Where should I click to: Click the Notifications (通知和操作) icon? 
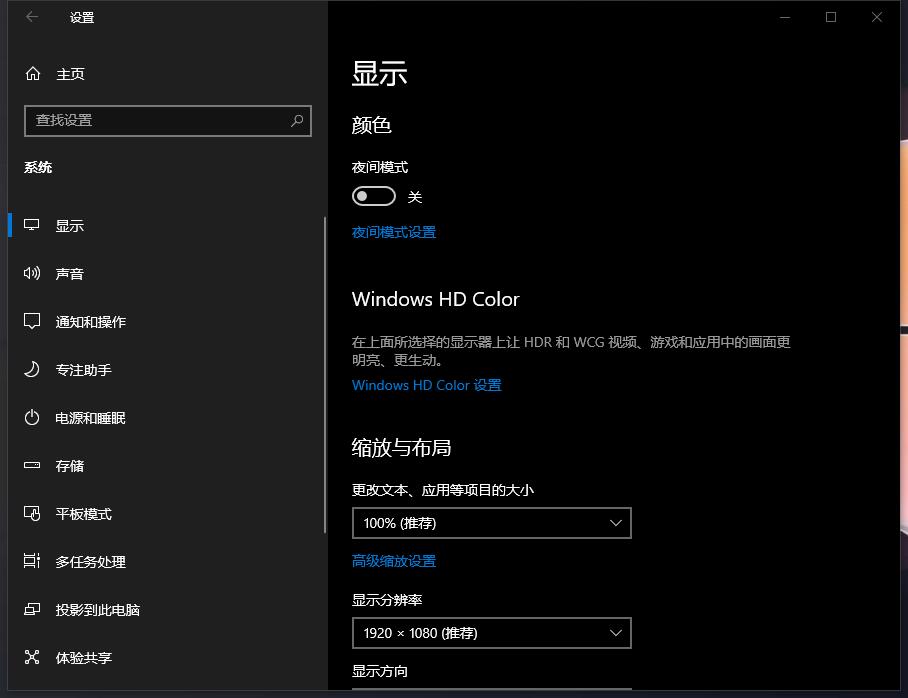pos(33,322)
